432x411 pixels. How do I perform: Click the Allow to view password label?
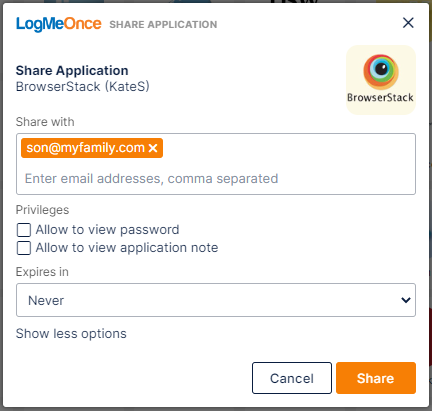click(x=107, y=230)
